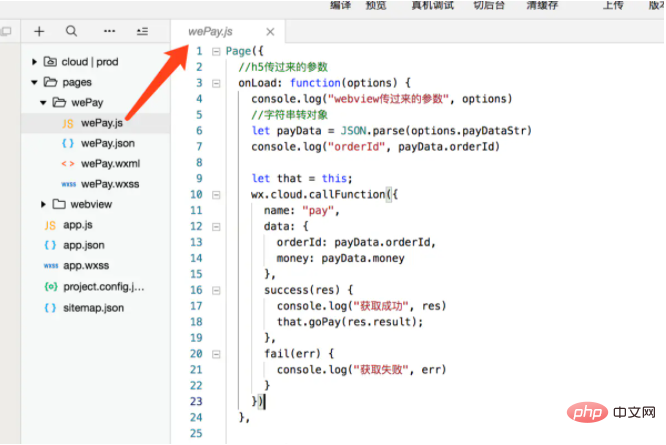
Task: Expand the cloud | prod folder arrow
Action: click(34, 62)
